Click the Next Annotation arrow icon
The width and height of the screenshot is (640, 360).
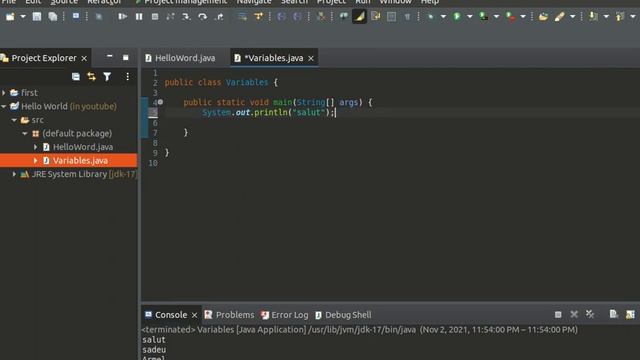(x=593, y=17)
